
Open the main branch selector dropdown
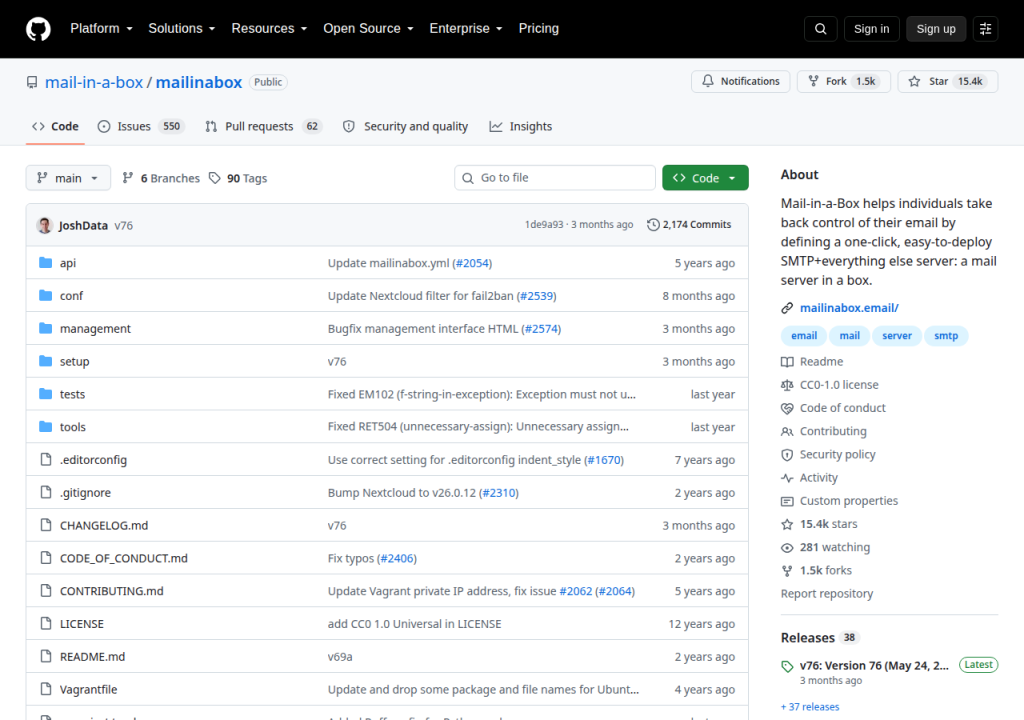[68, 178]
